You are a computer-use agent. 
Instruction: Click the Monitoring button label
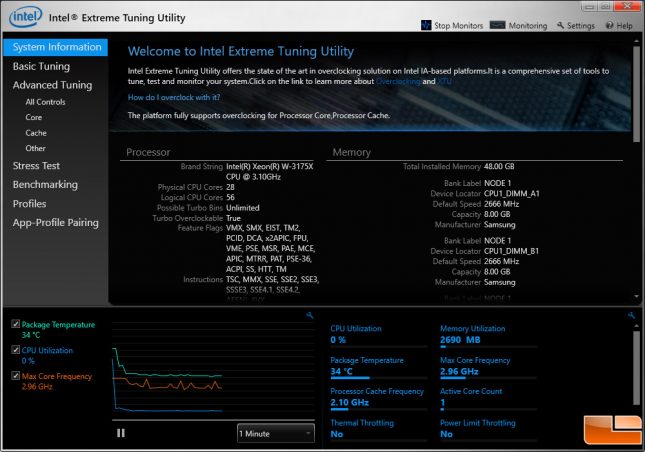[x=528, y=25]
